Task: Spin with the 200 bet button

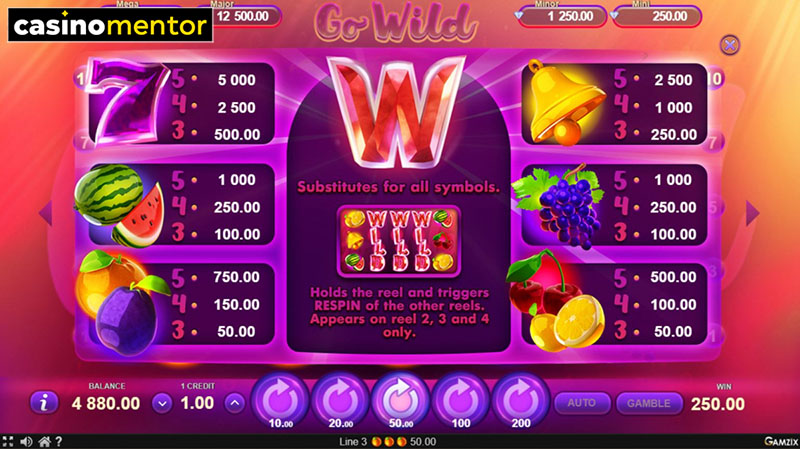Action: 521,401
